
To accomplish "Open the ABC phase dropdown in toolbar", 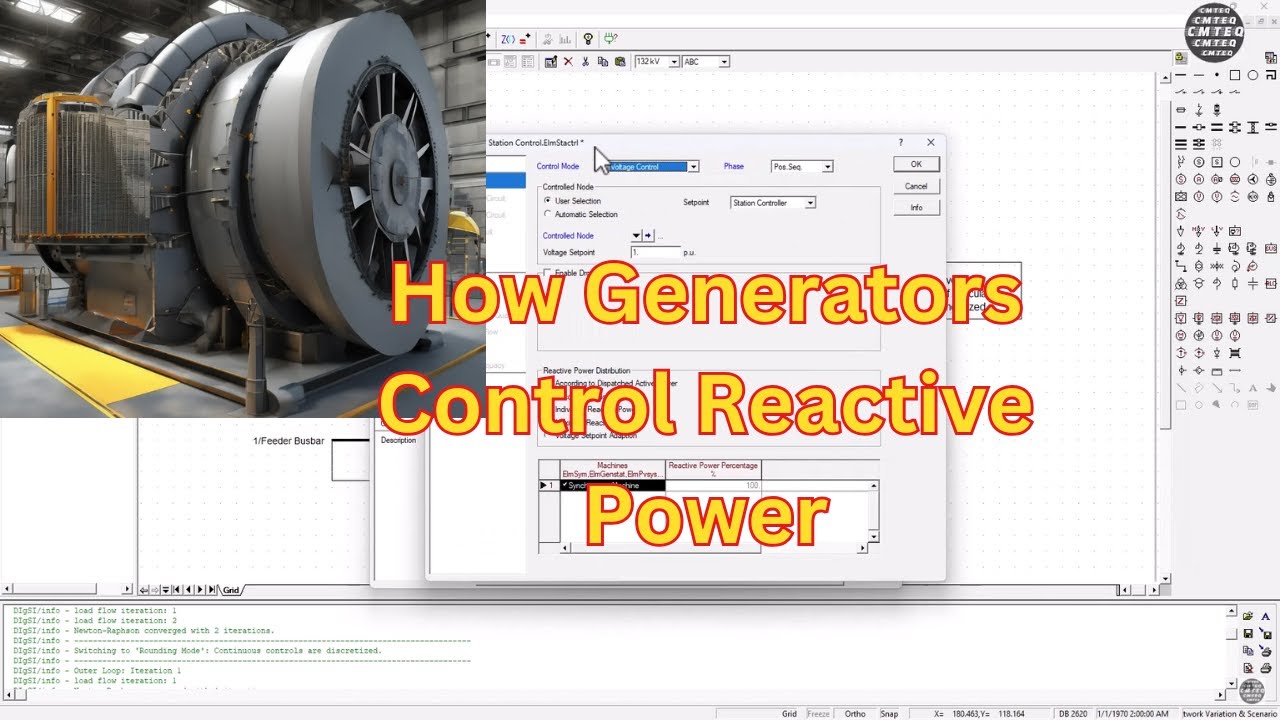I will (724, 62).
